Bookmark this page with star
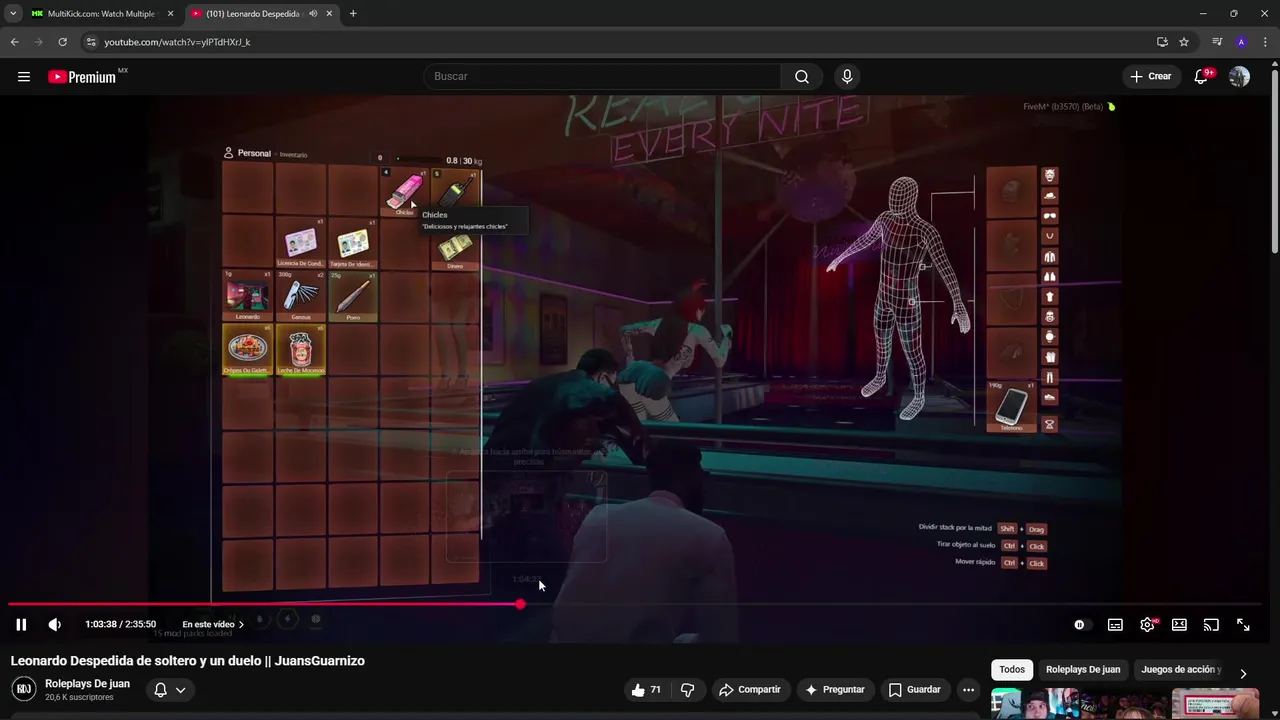The height and width of the screenshot is (720, 1280). click(1184, 42)
